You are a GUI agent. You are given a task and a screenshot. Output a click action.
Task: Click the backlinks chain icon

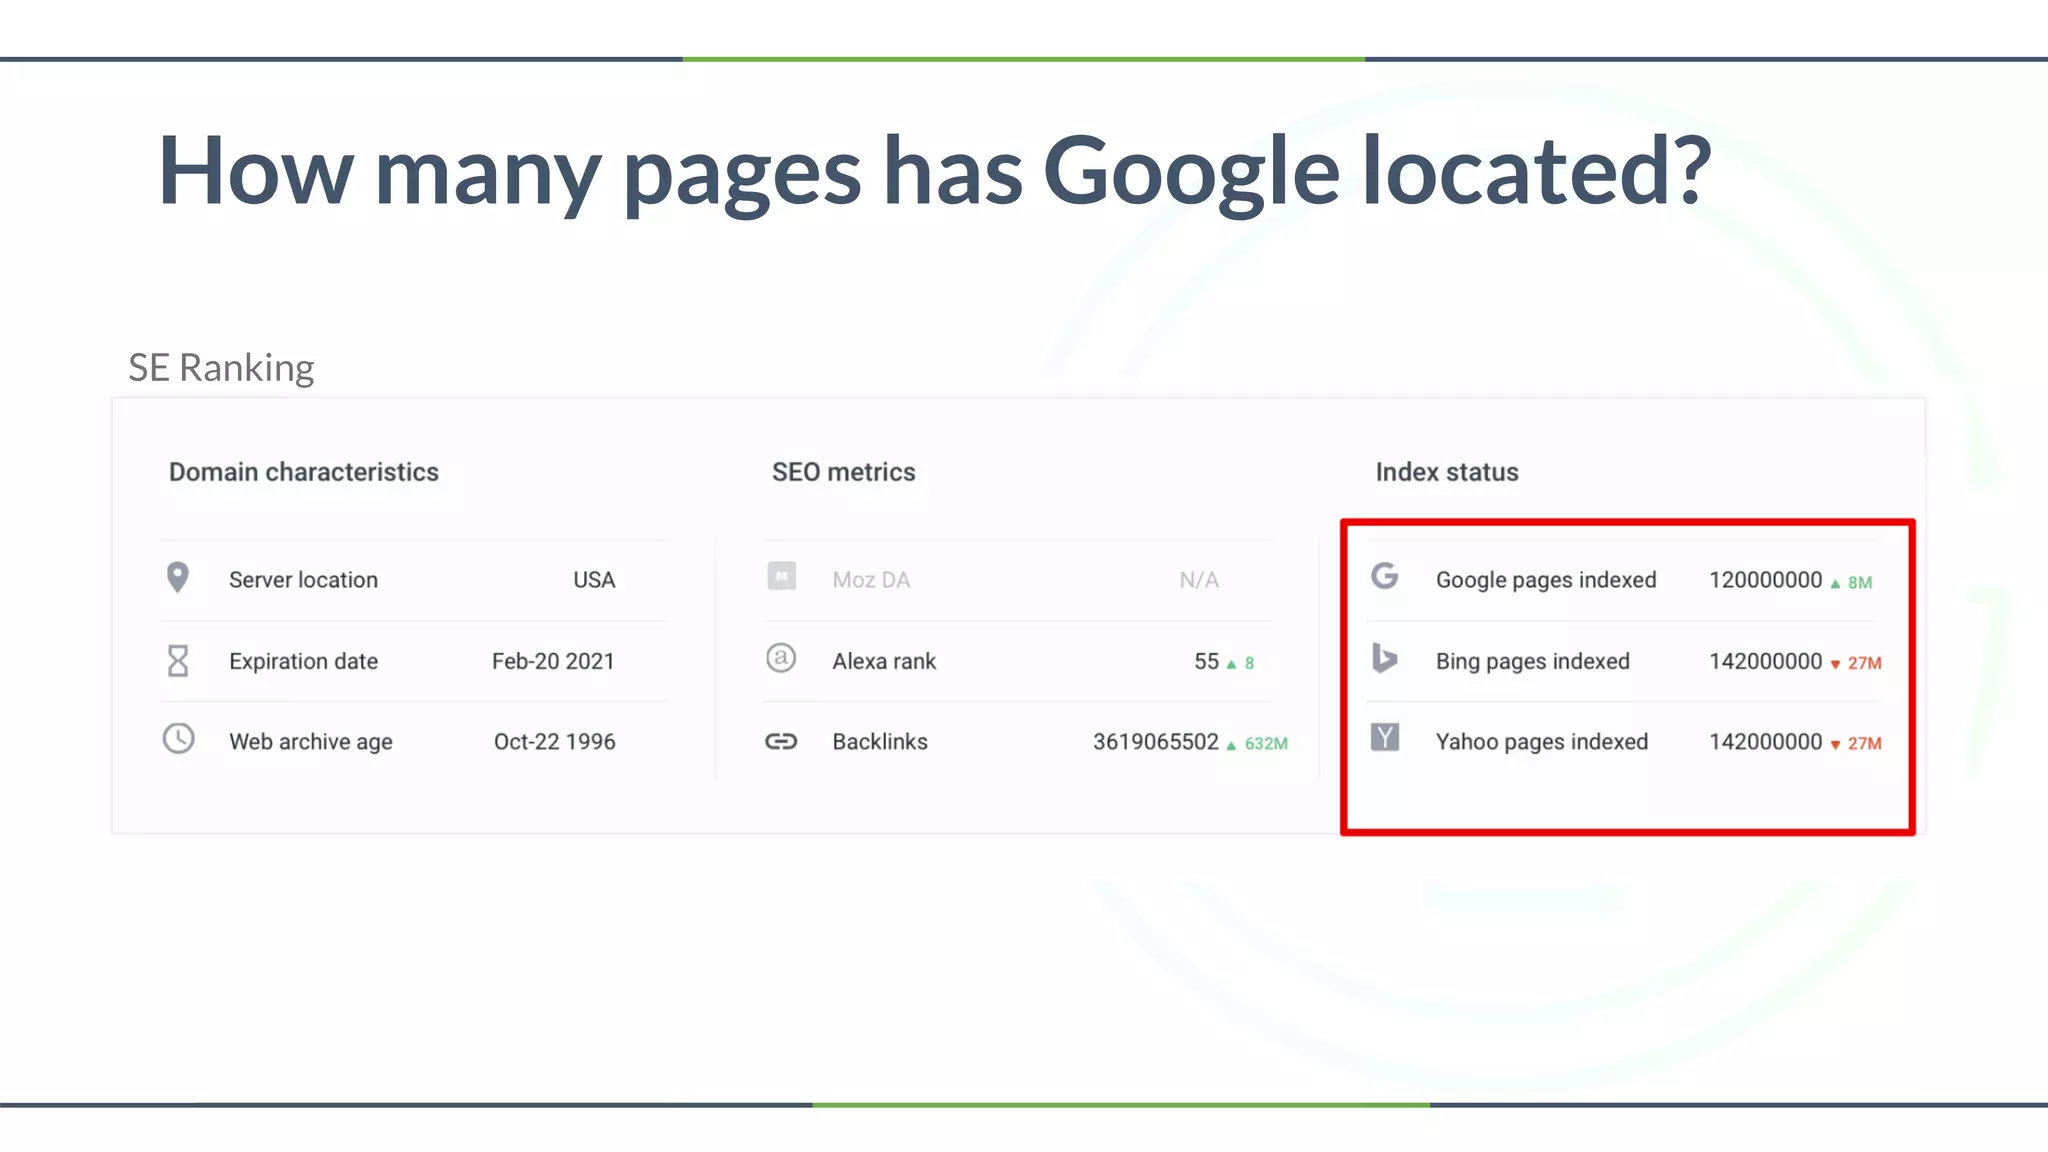pos(781,741)
